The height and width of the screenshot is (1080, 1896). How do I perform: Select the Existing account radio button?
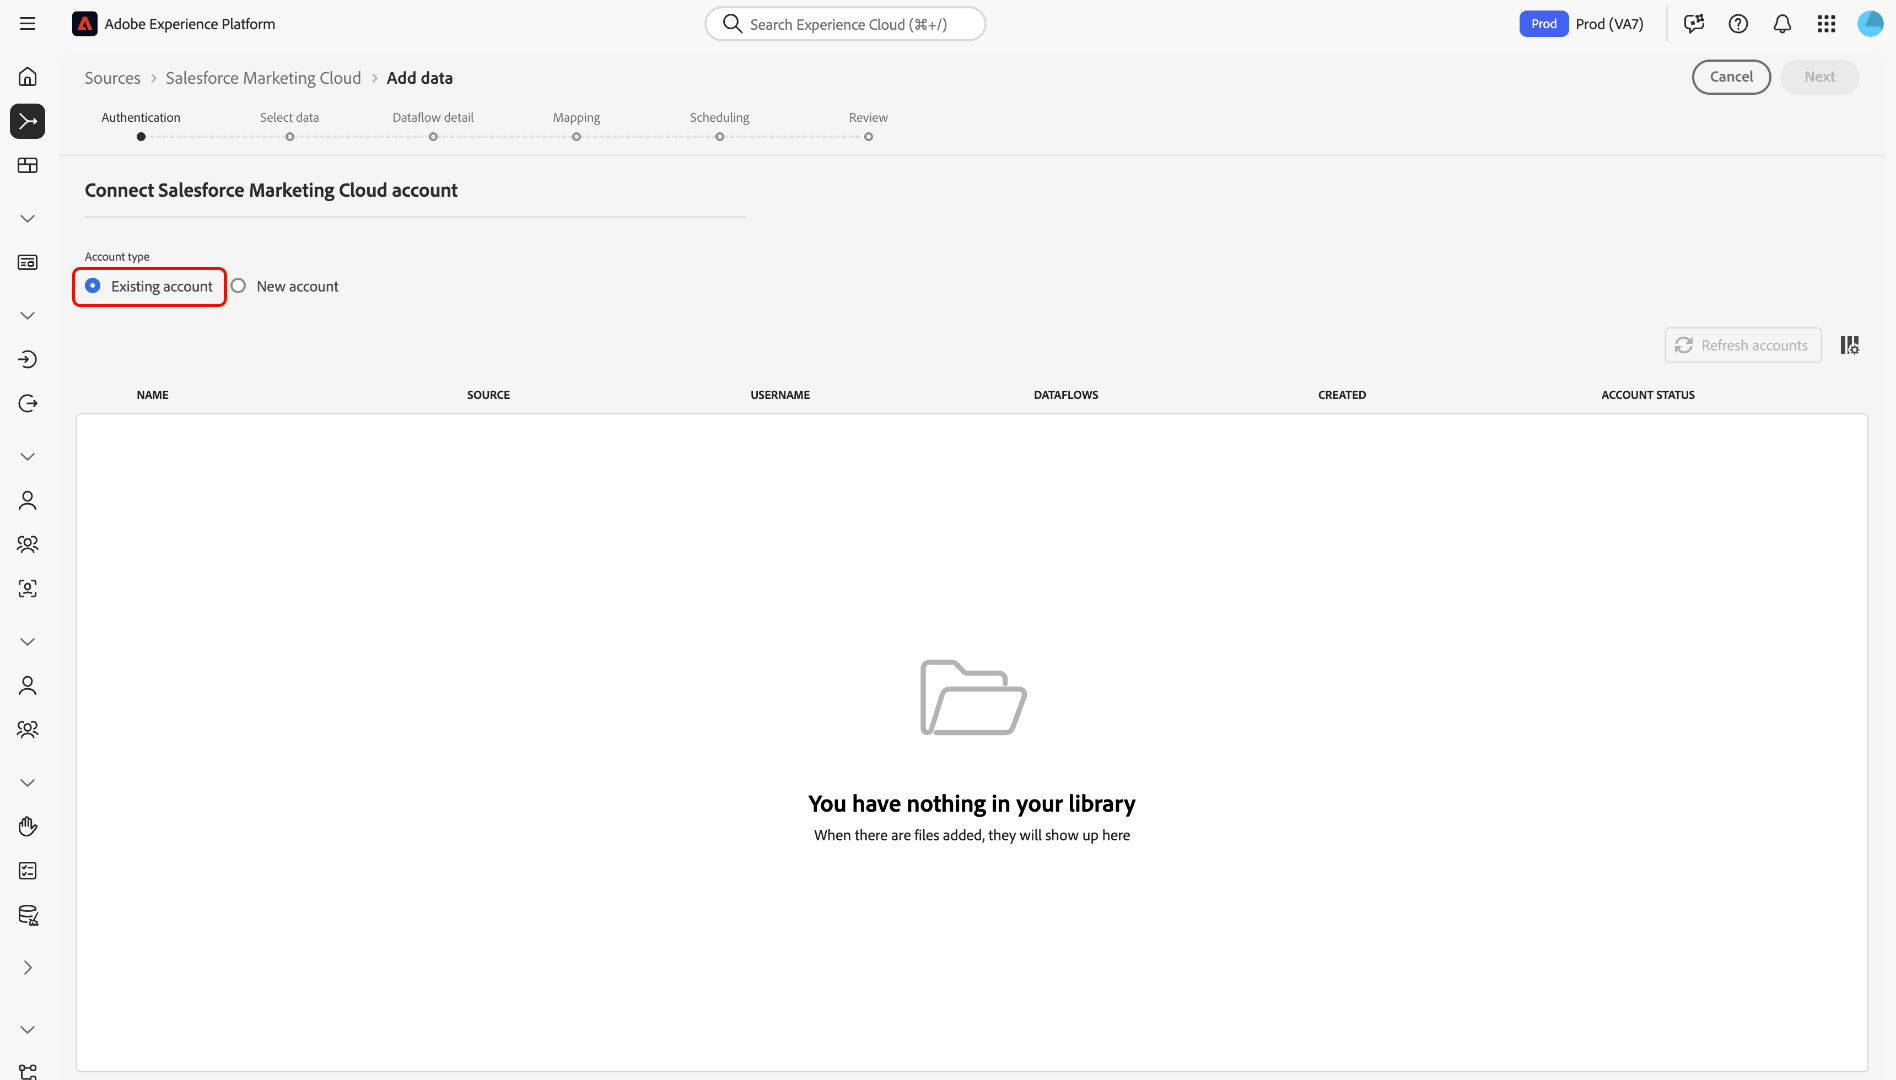[93, 286]
